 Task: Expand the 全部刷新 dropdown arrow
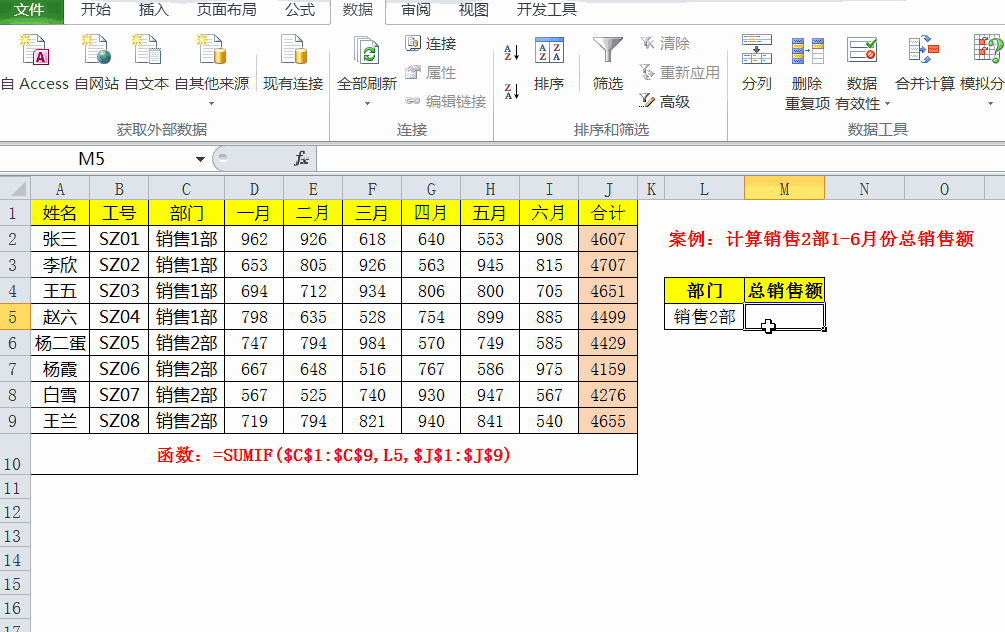coord(367,103)
